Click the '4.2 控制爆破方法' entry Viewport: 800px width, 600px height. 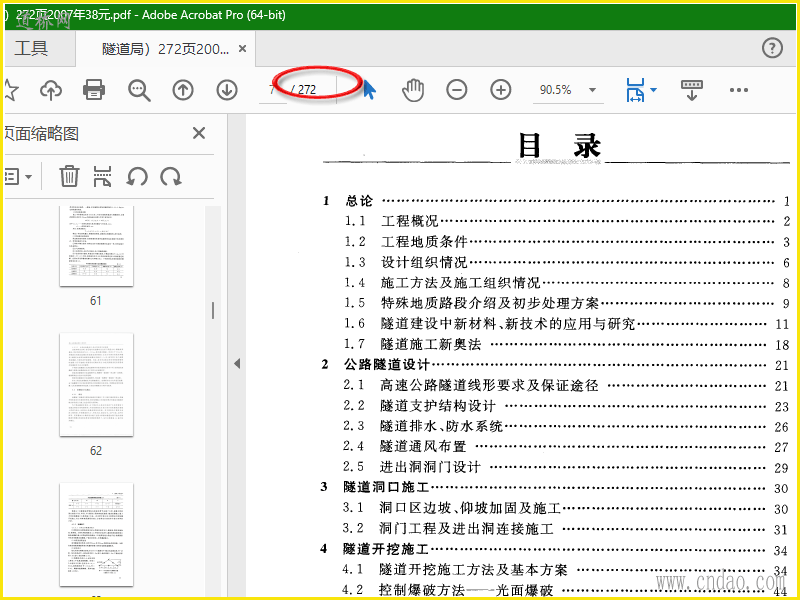pos(566,590)
